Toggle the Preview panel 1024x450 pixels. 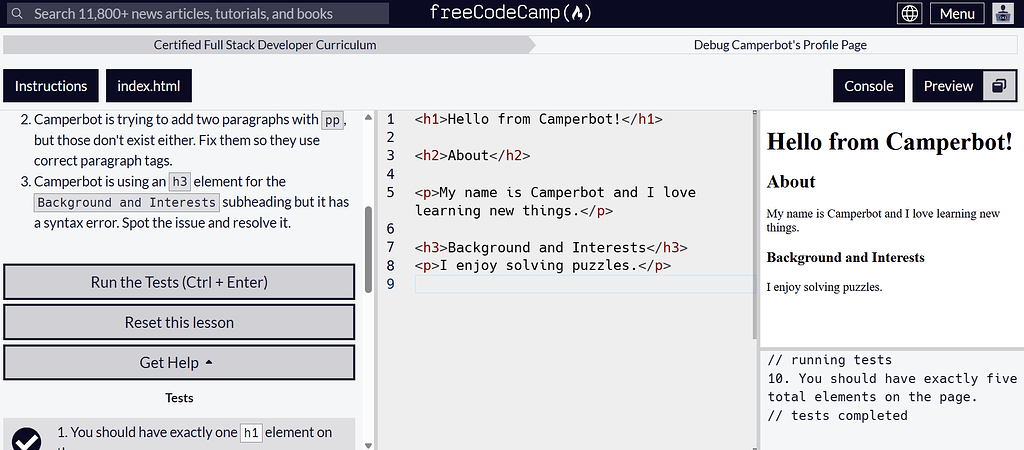(x=948, y=86)
